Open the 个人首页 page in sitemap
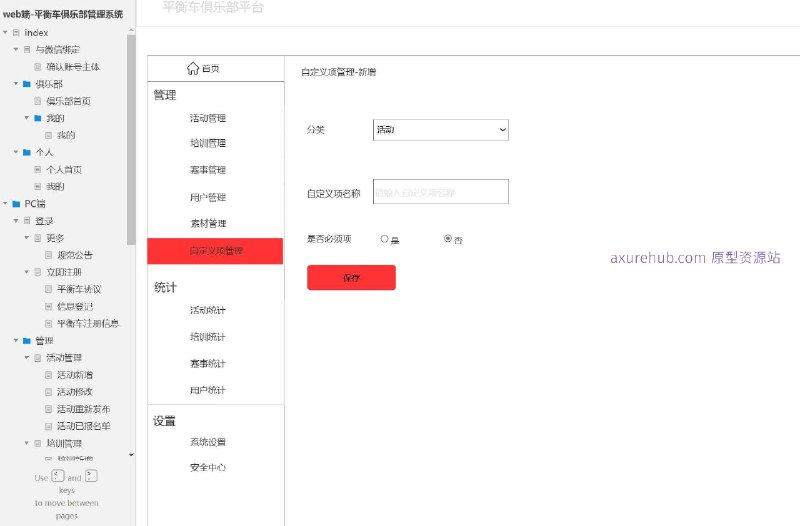 64,169
